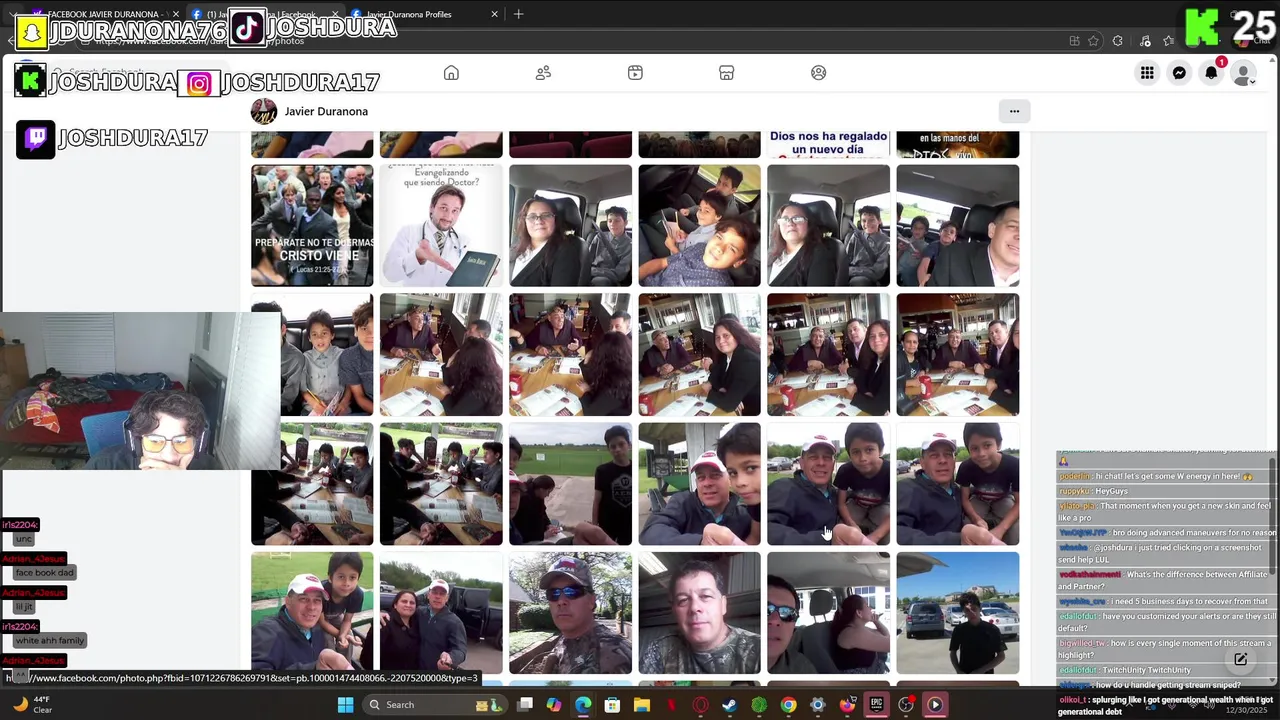Open the browser split screen icon
This screenshot has width=1280, height=720.
(1074, 41)
